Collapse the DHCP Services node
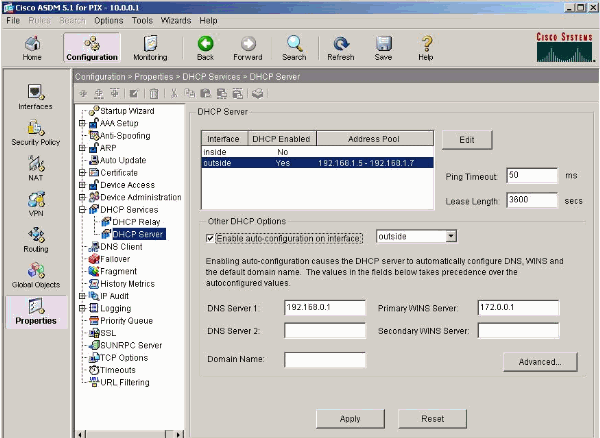The height and width of the screenshot is (438, 600). pyautogui.click(x=82, y=210)
